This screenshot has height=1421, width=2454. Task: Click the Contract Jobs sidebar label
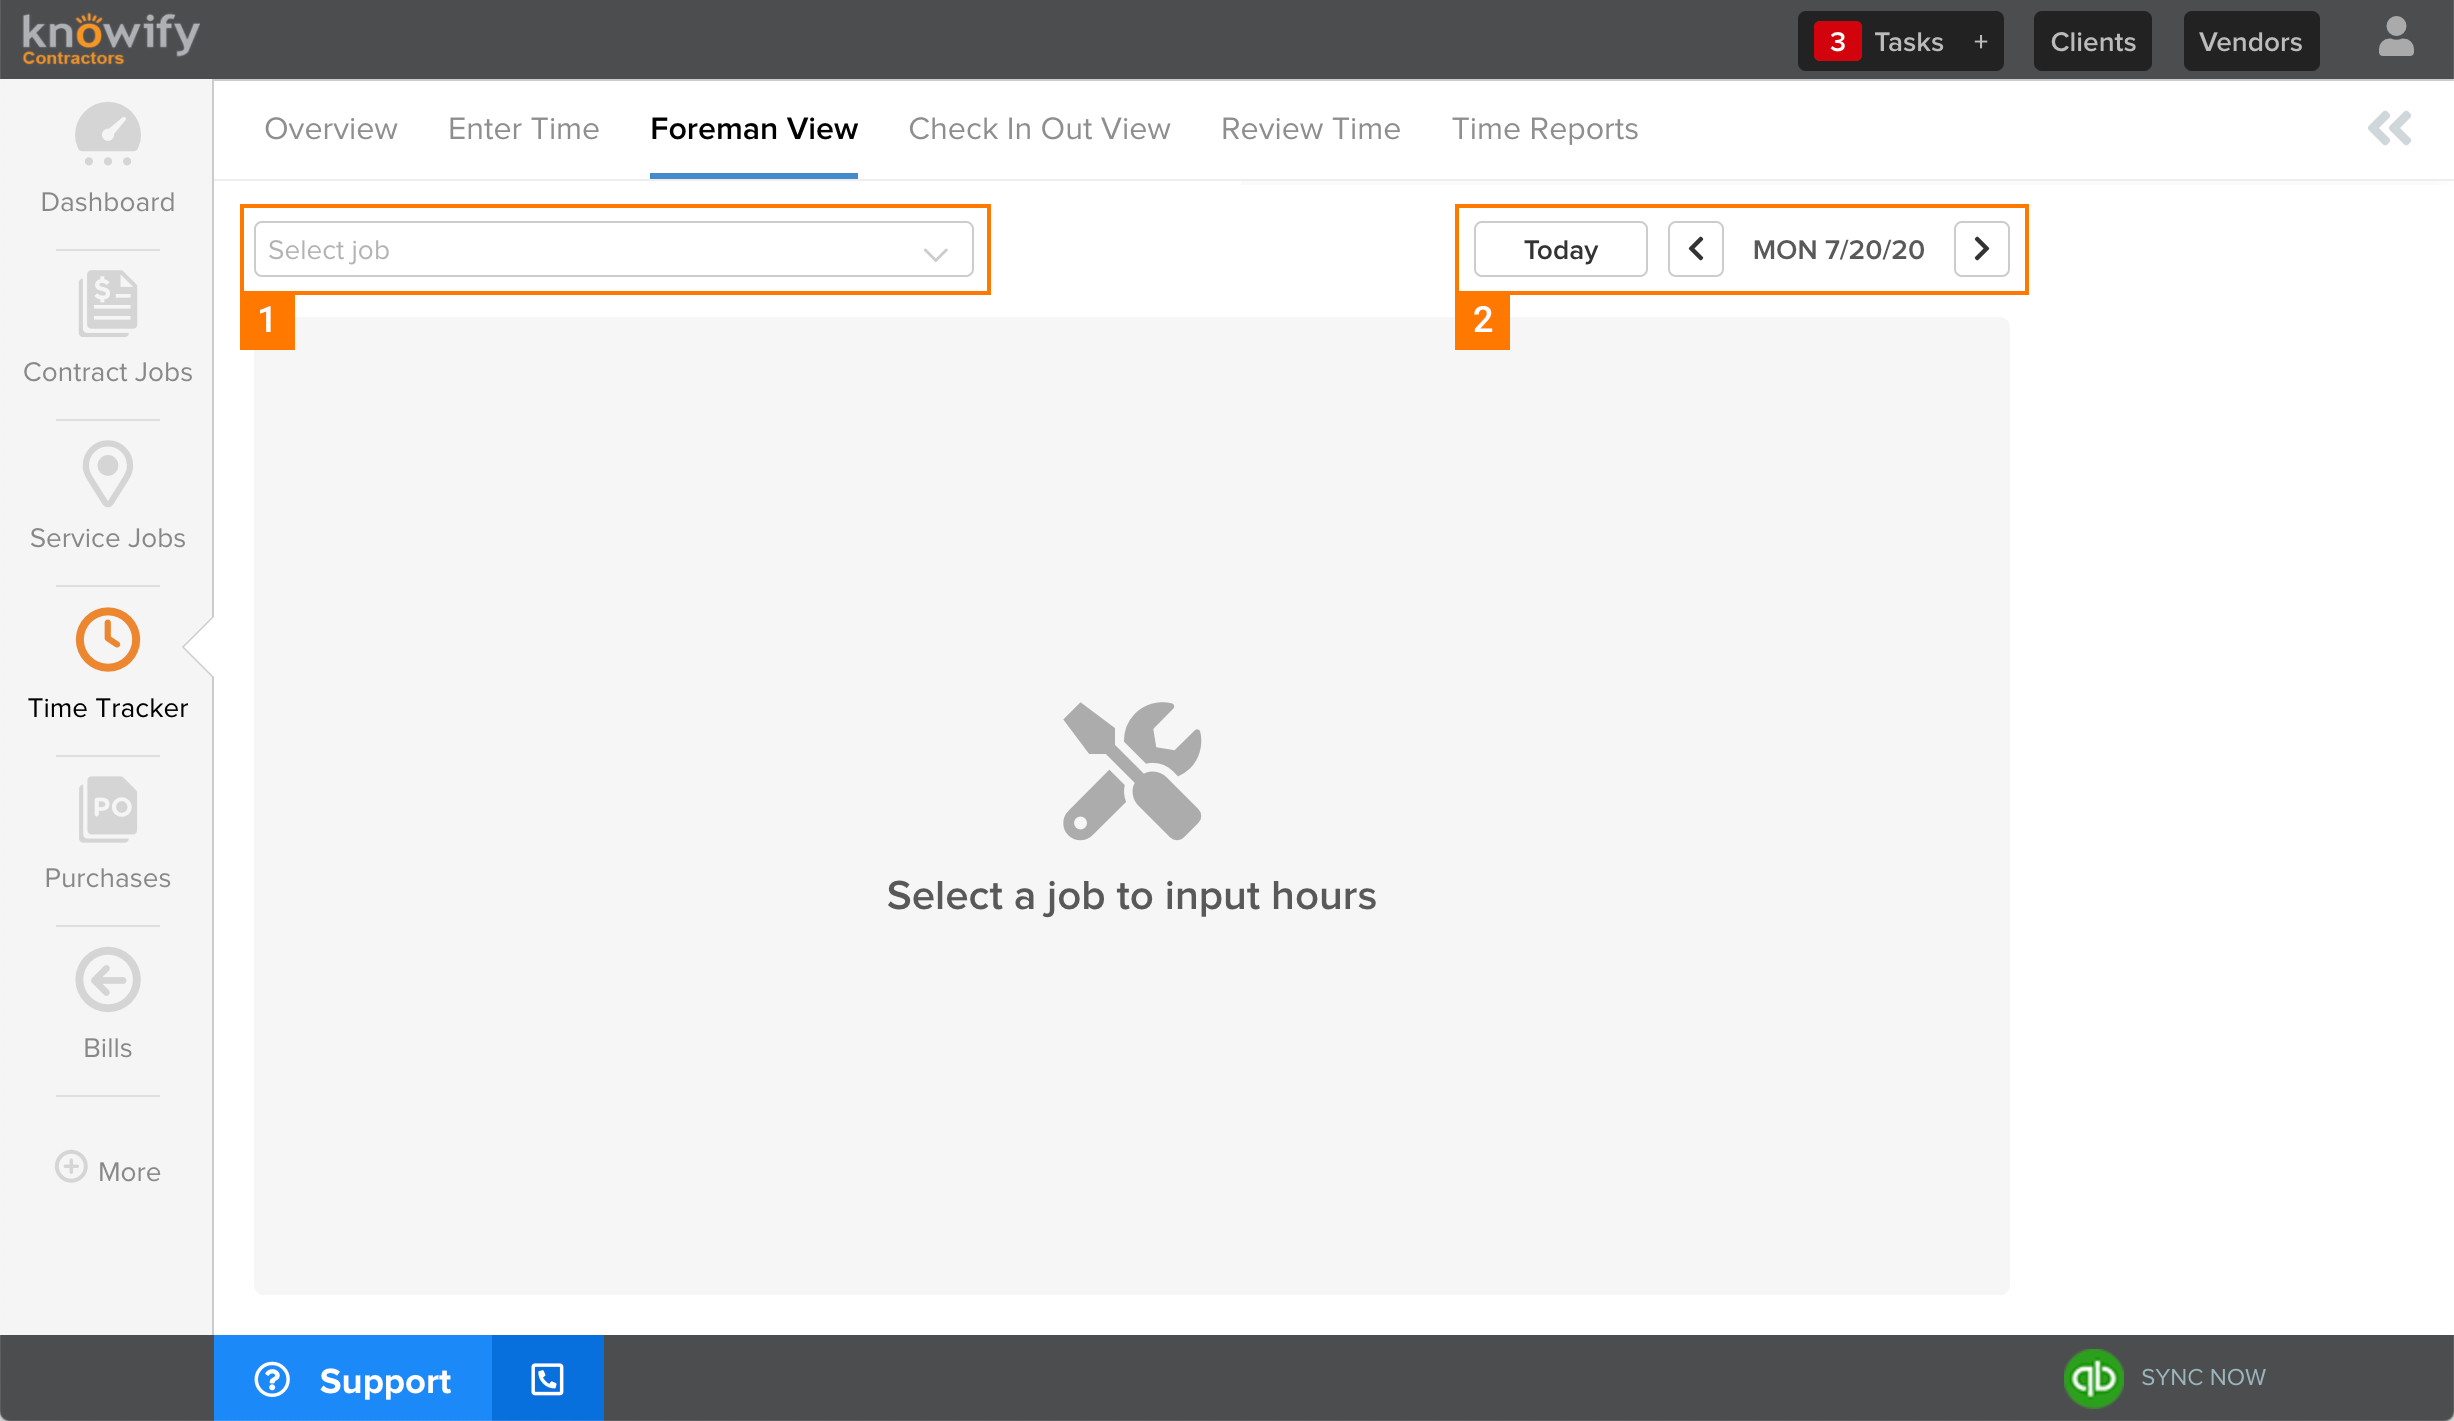pyautogui.click(x=108, y=372)
